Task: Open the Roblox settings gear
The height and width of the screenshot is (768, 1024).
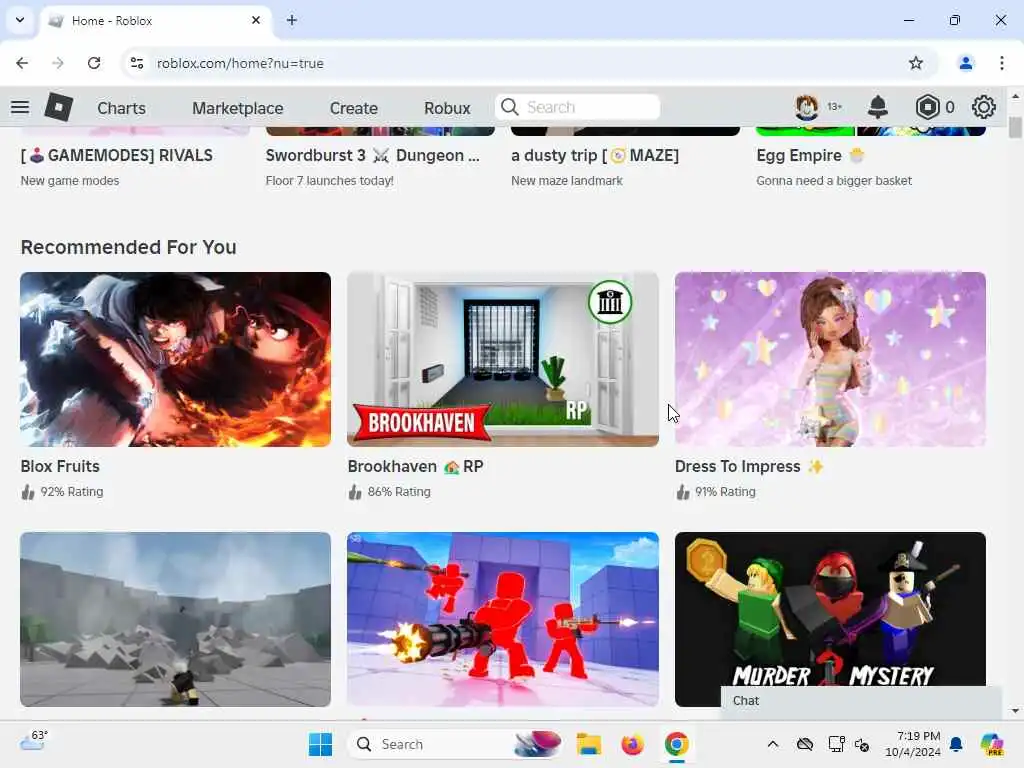Action: pos(984,106)
